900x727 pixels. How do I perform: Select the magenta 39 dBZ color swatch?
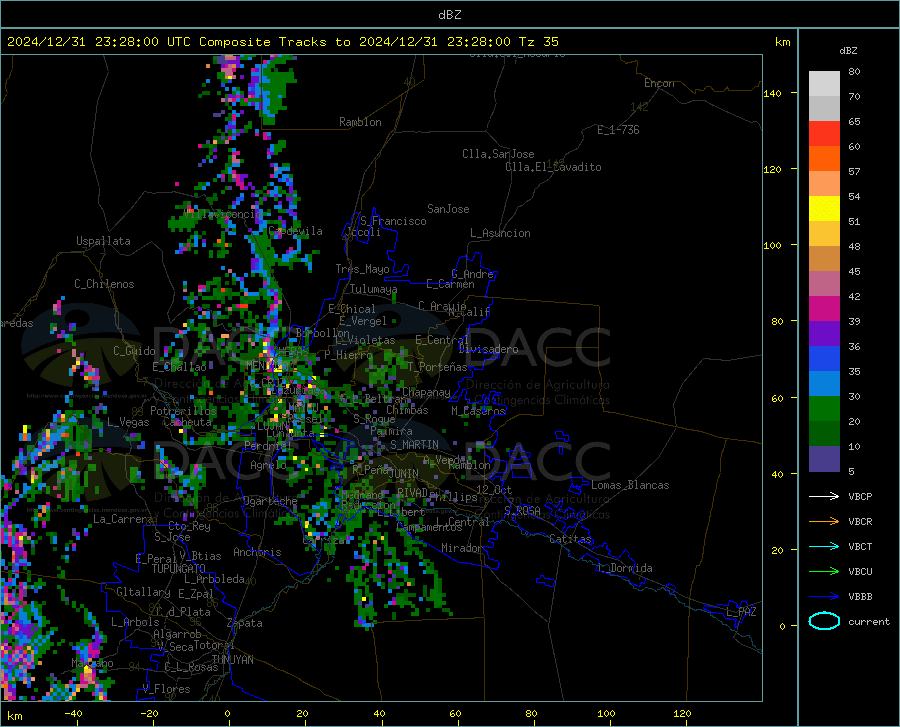824,309
